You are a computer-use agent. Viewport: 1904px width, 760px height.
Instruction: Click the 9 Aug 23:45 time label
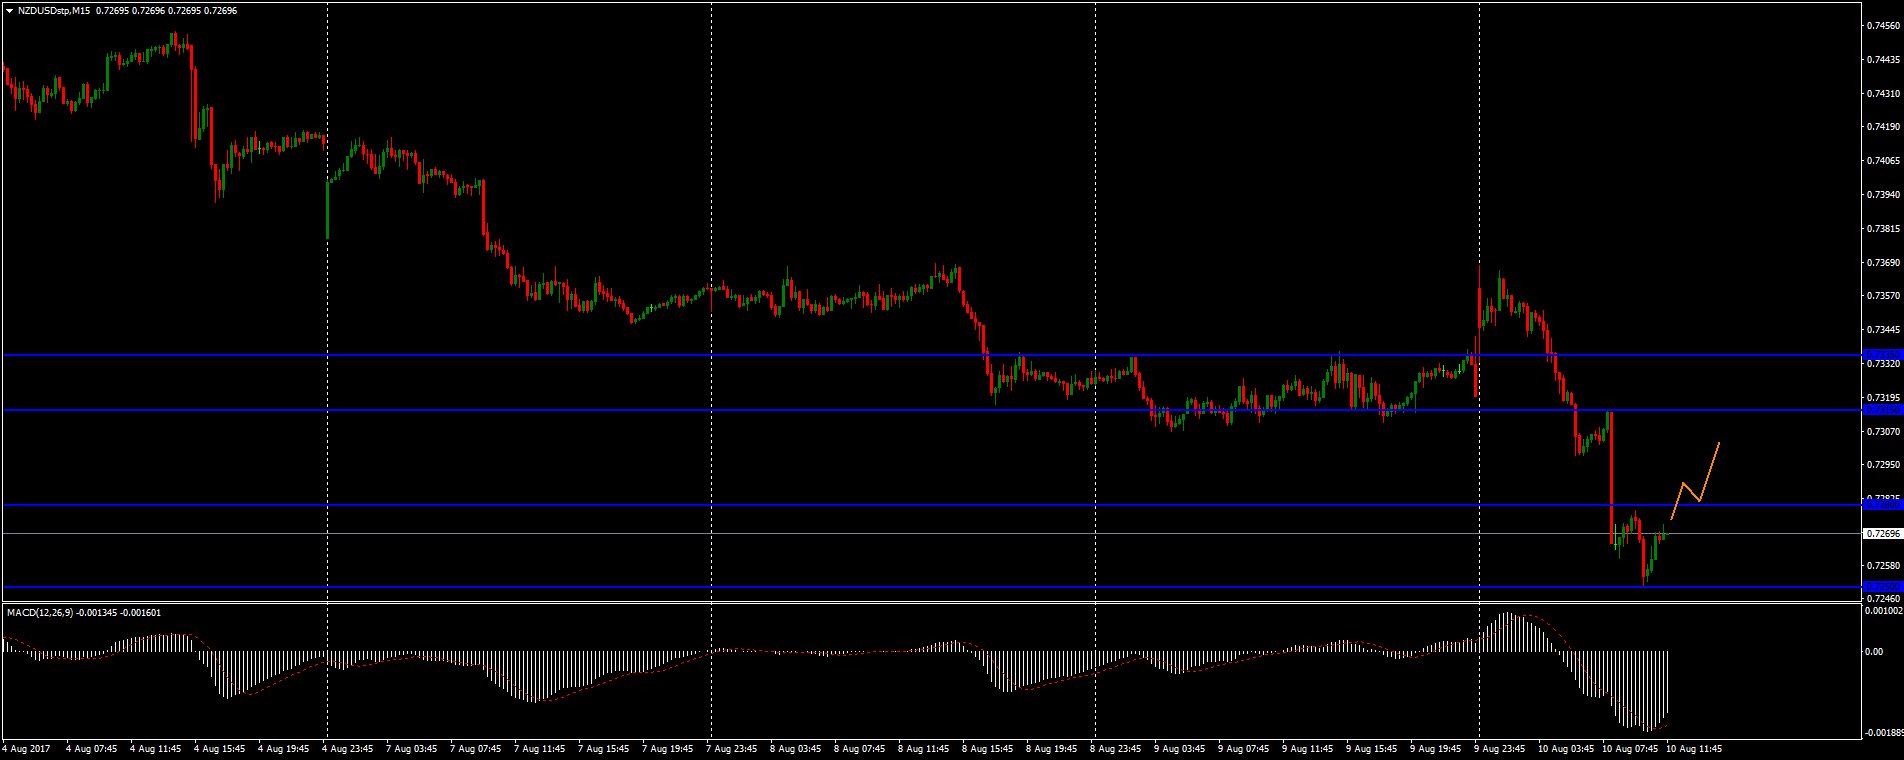tap(1502, 748)
